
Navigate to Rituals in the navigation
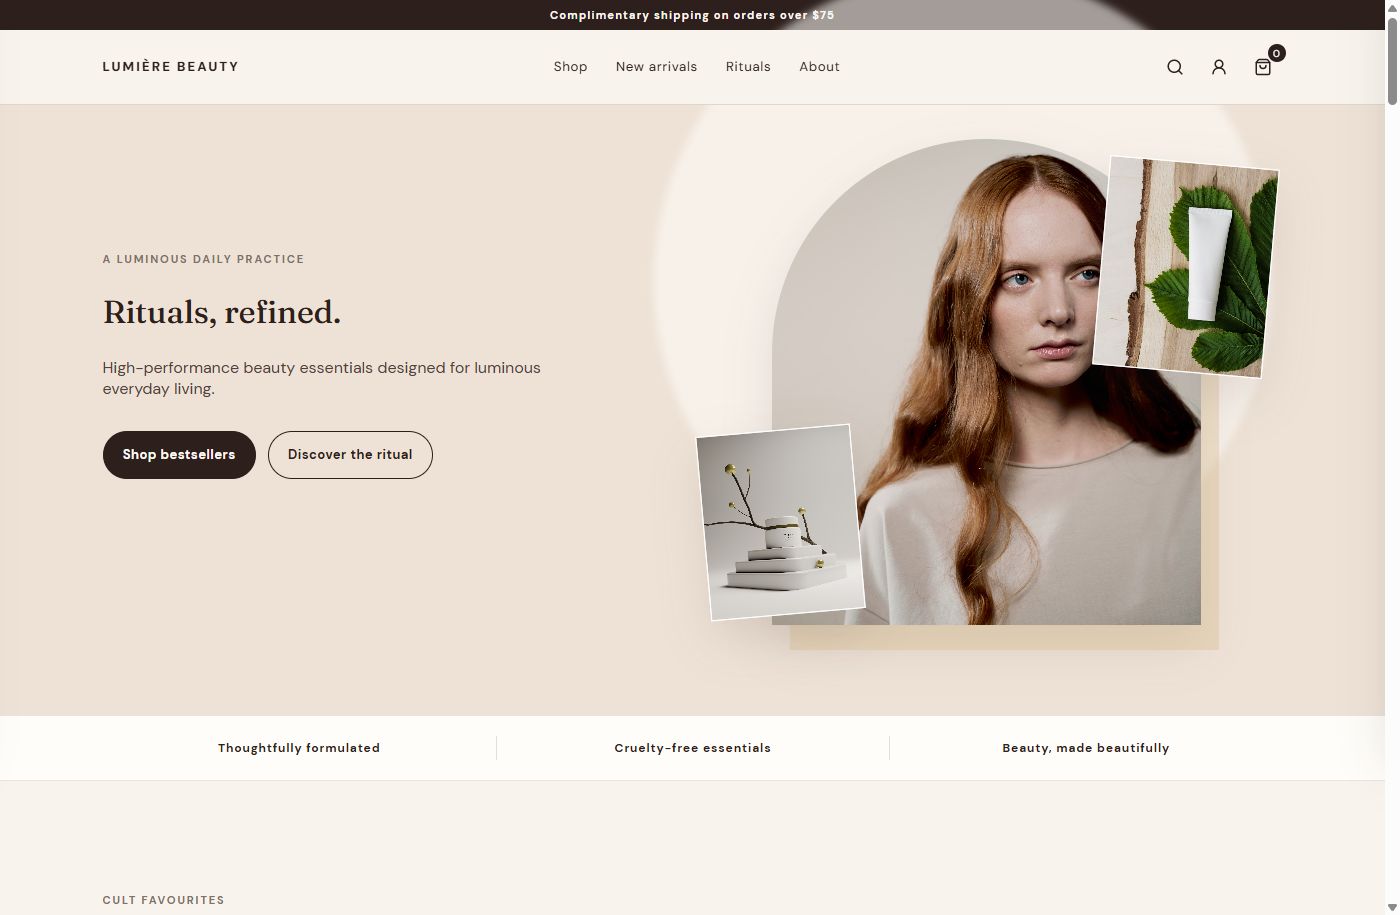[x=748, y=67]
